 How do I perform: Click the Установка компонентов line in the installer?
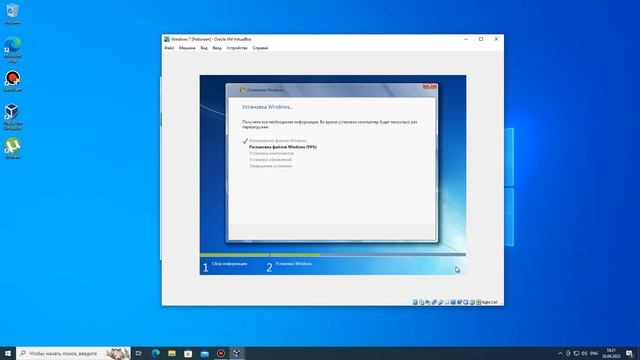(x=271, y=153)
